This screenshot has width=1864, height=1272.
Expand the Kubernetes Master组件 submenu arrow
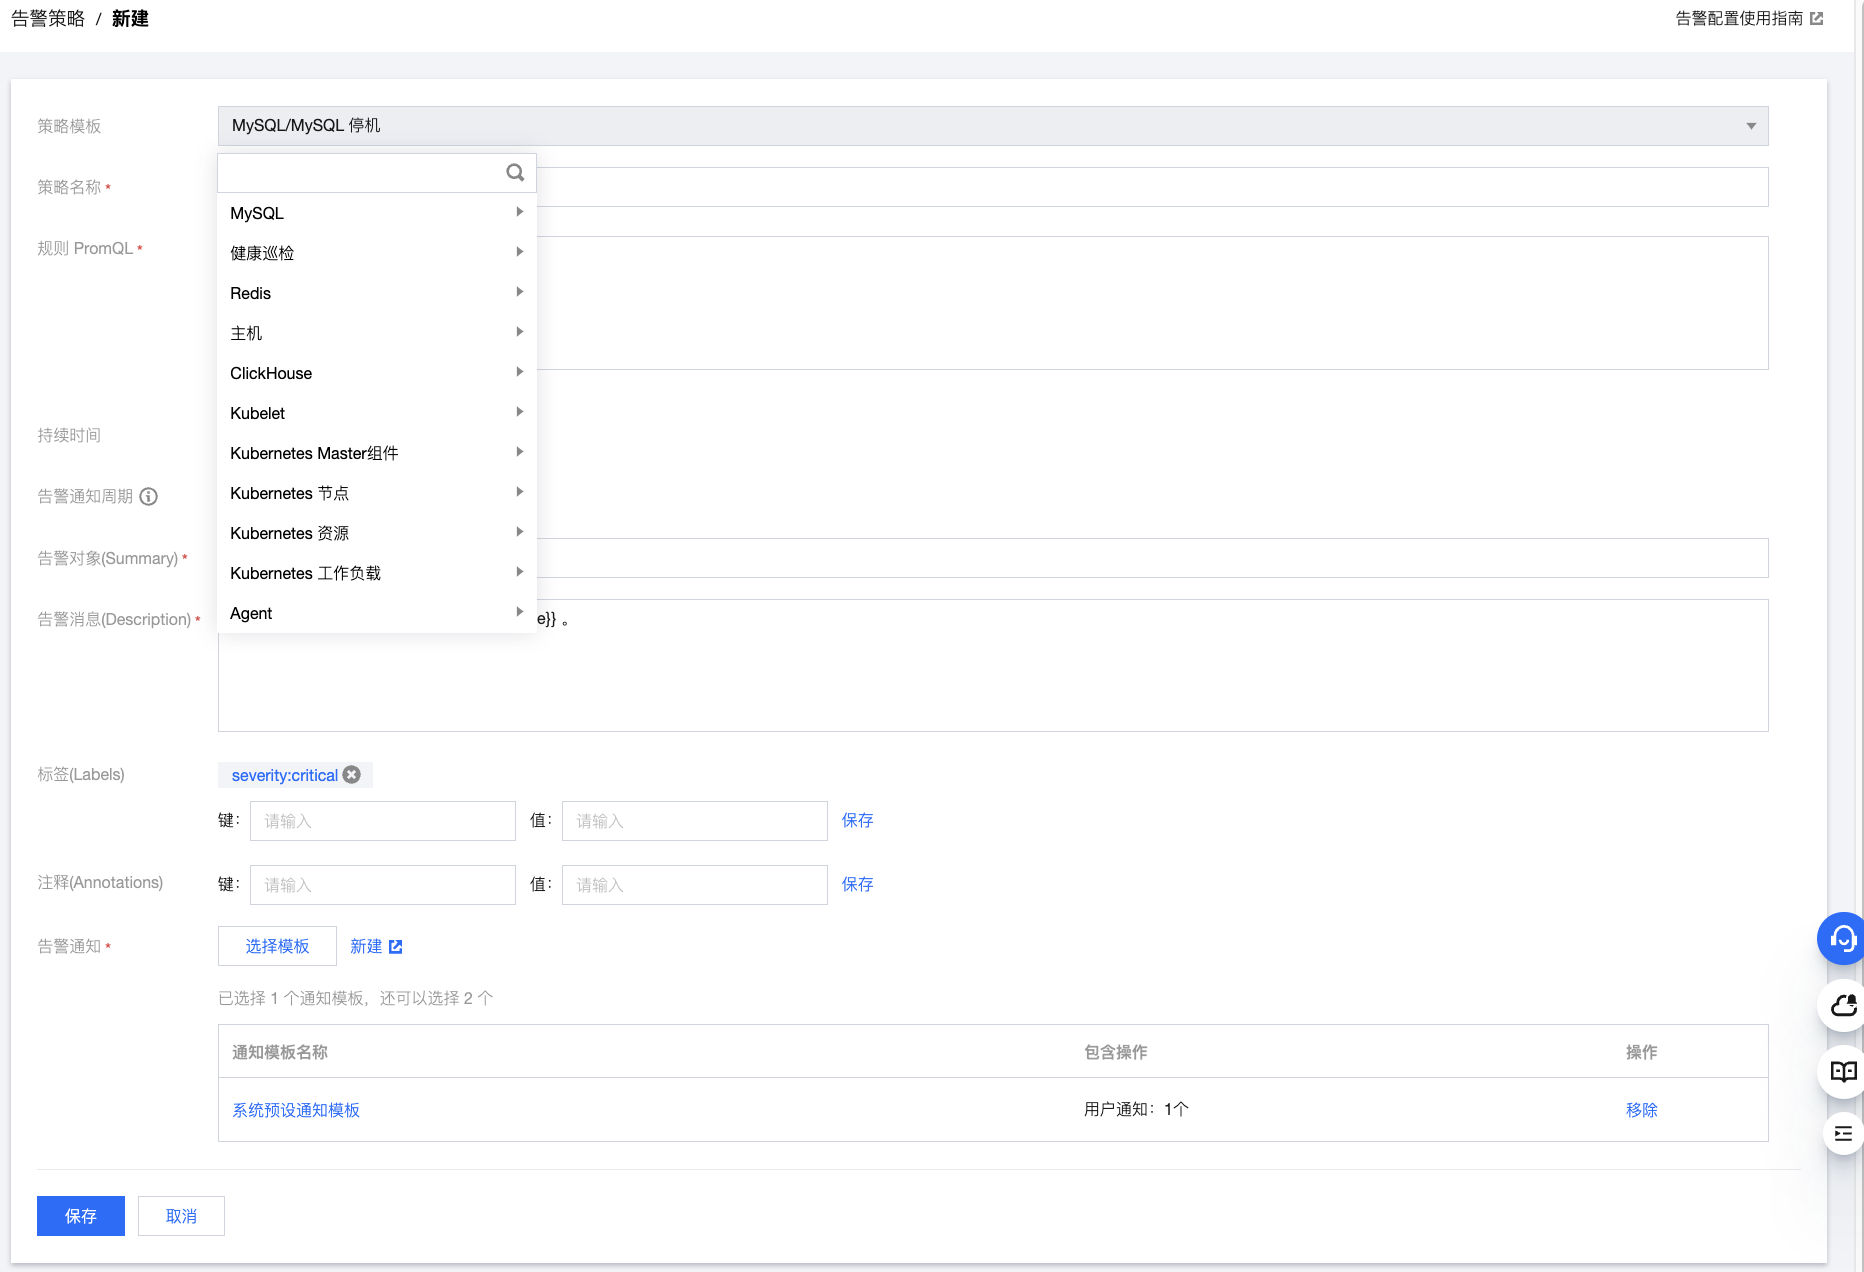click(x=520, y=452)
